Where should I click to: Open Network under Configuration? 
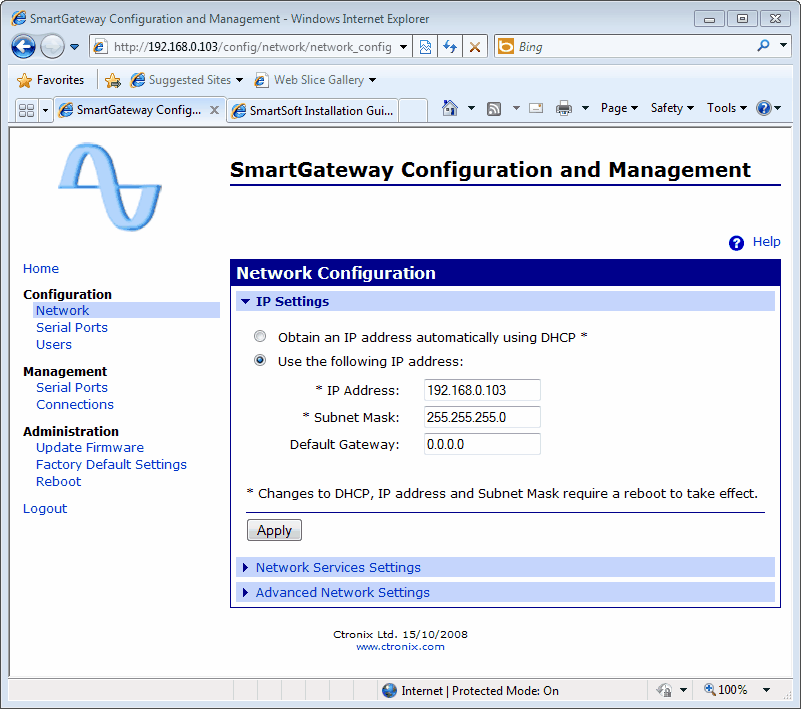tap(62, 311)
